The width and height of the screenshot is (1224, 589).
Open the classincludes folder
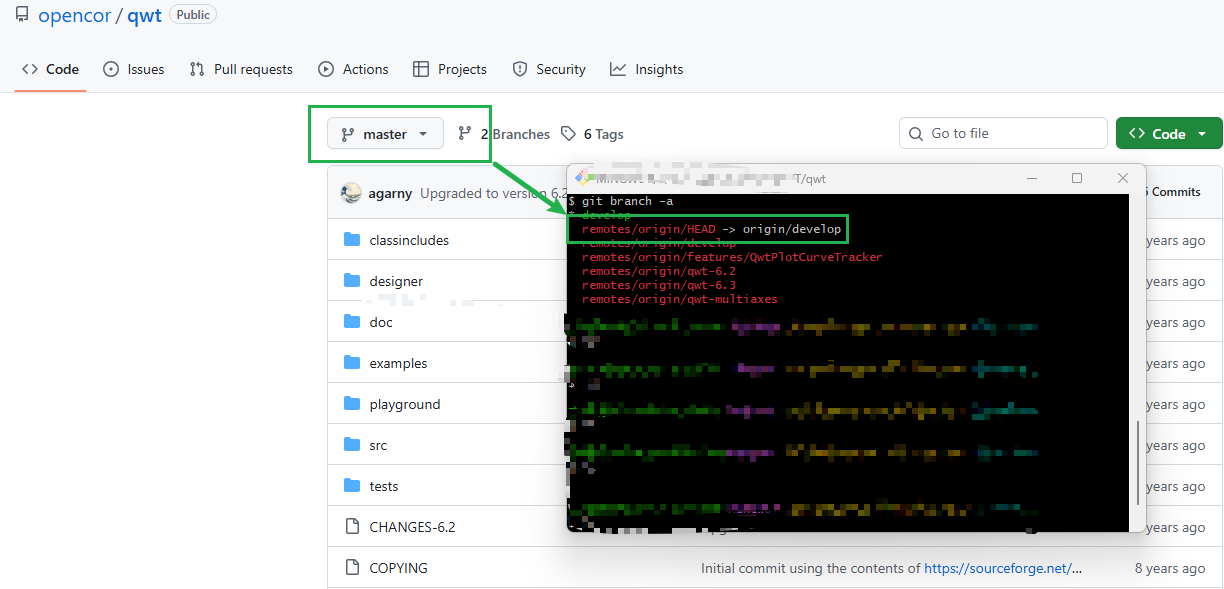[409, 240]
